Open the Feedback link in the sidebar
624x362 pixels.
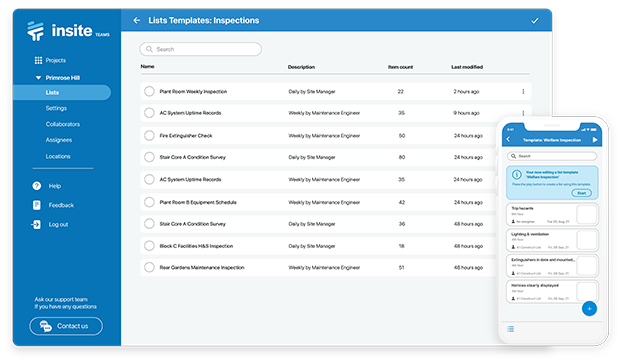point(61,205)
